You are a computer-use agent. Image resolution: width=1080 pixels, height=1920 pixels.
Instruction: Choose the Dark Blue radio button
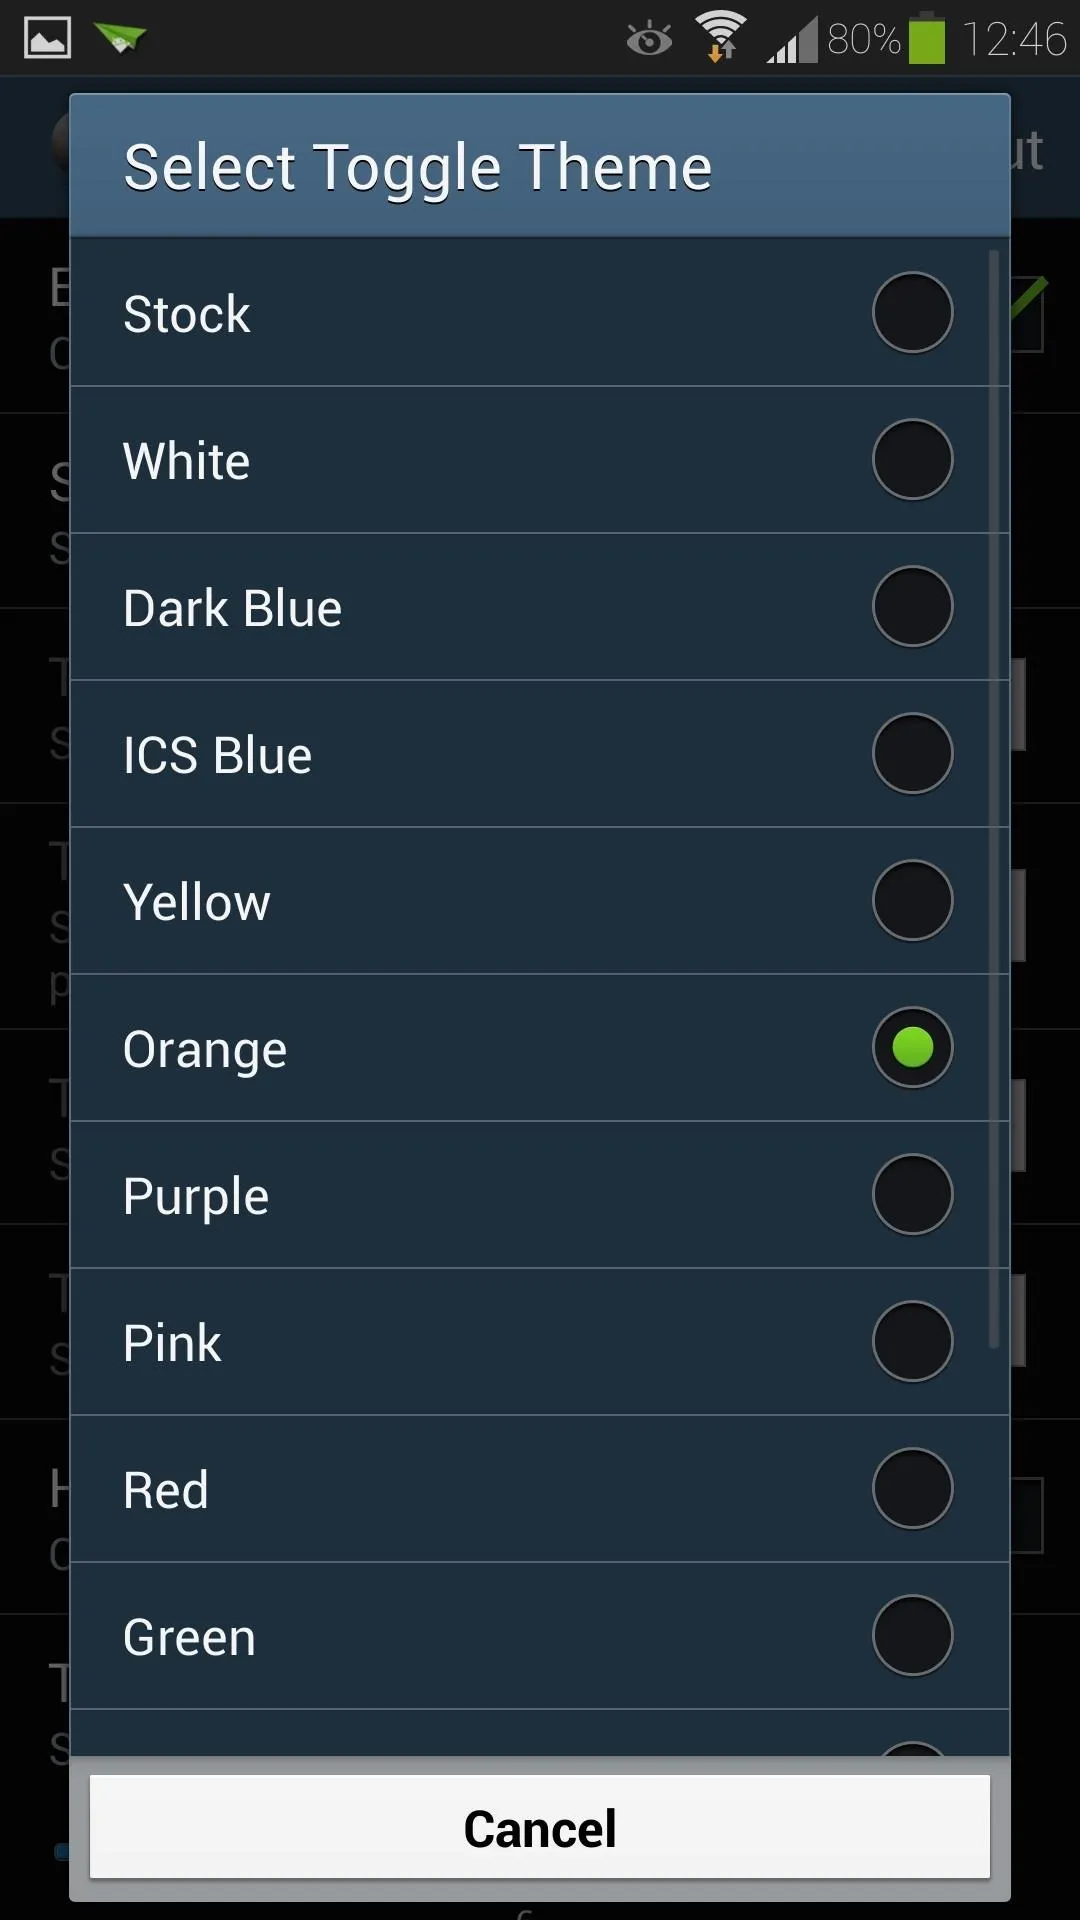coord(912,607)
